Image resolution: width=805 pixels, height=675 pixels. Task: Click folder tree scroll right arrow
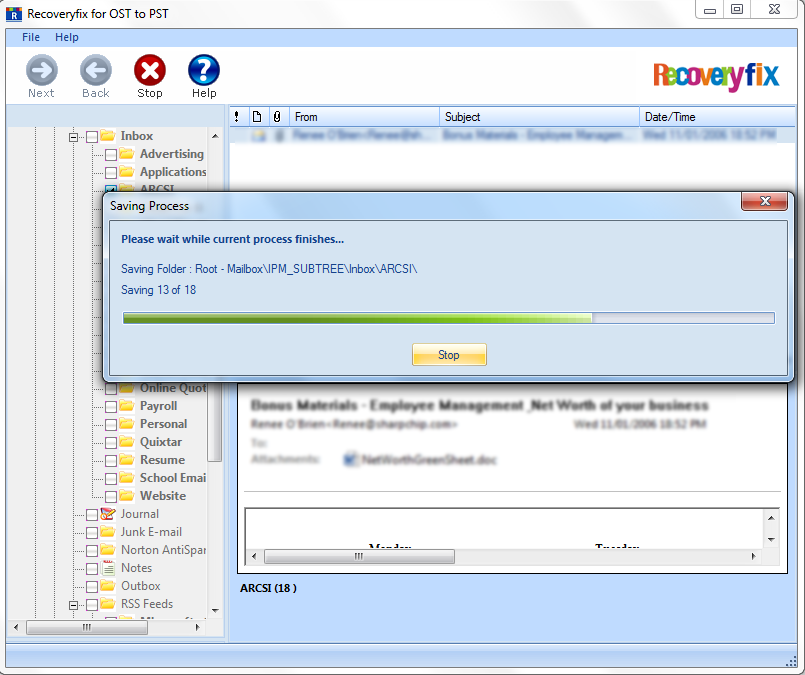tap(198, 627)
